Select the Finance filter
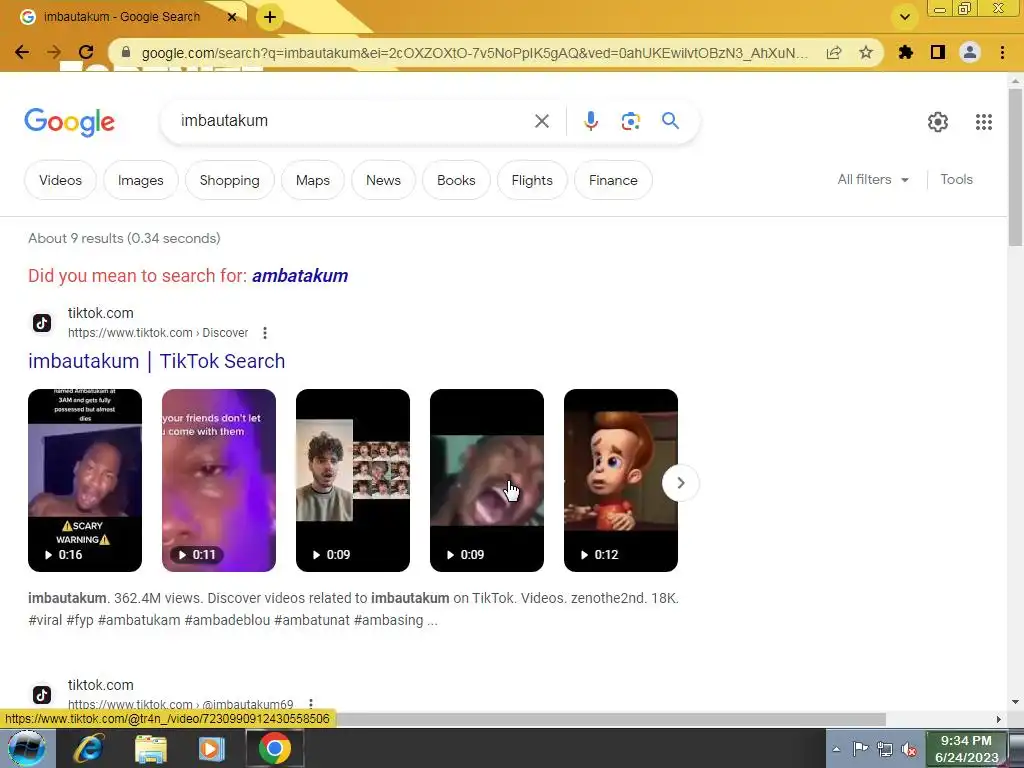 click(x=613, y=180)
